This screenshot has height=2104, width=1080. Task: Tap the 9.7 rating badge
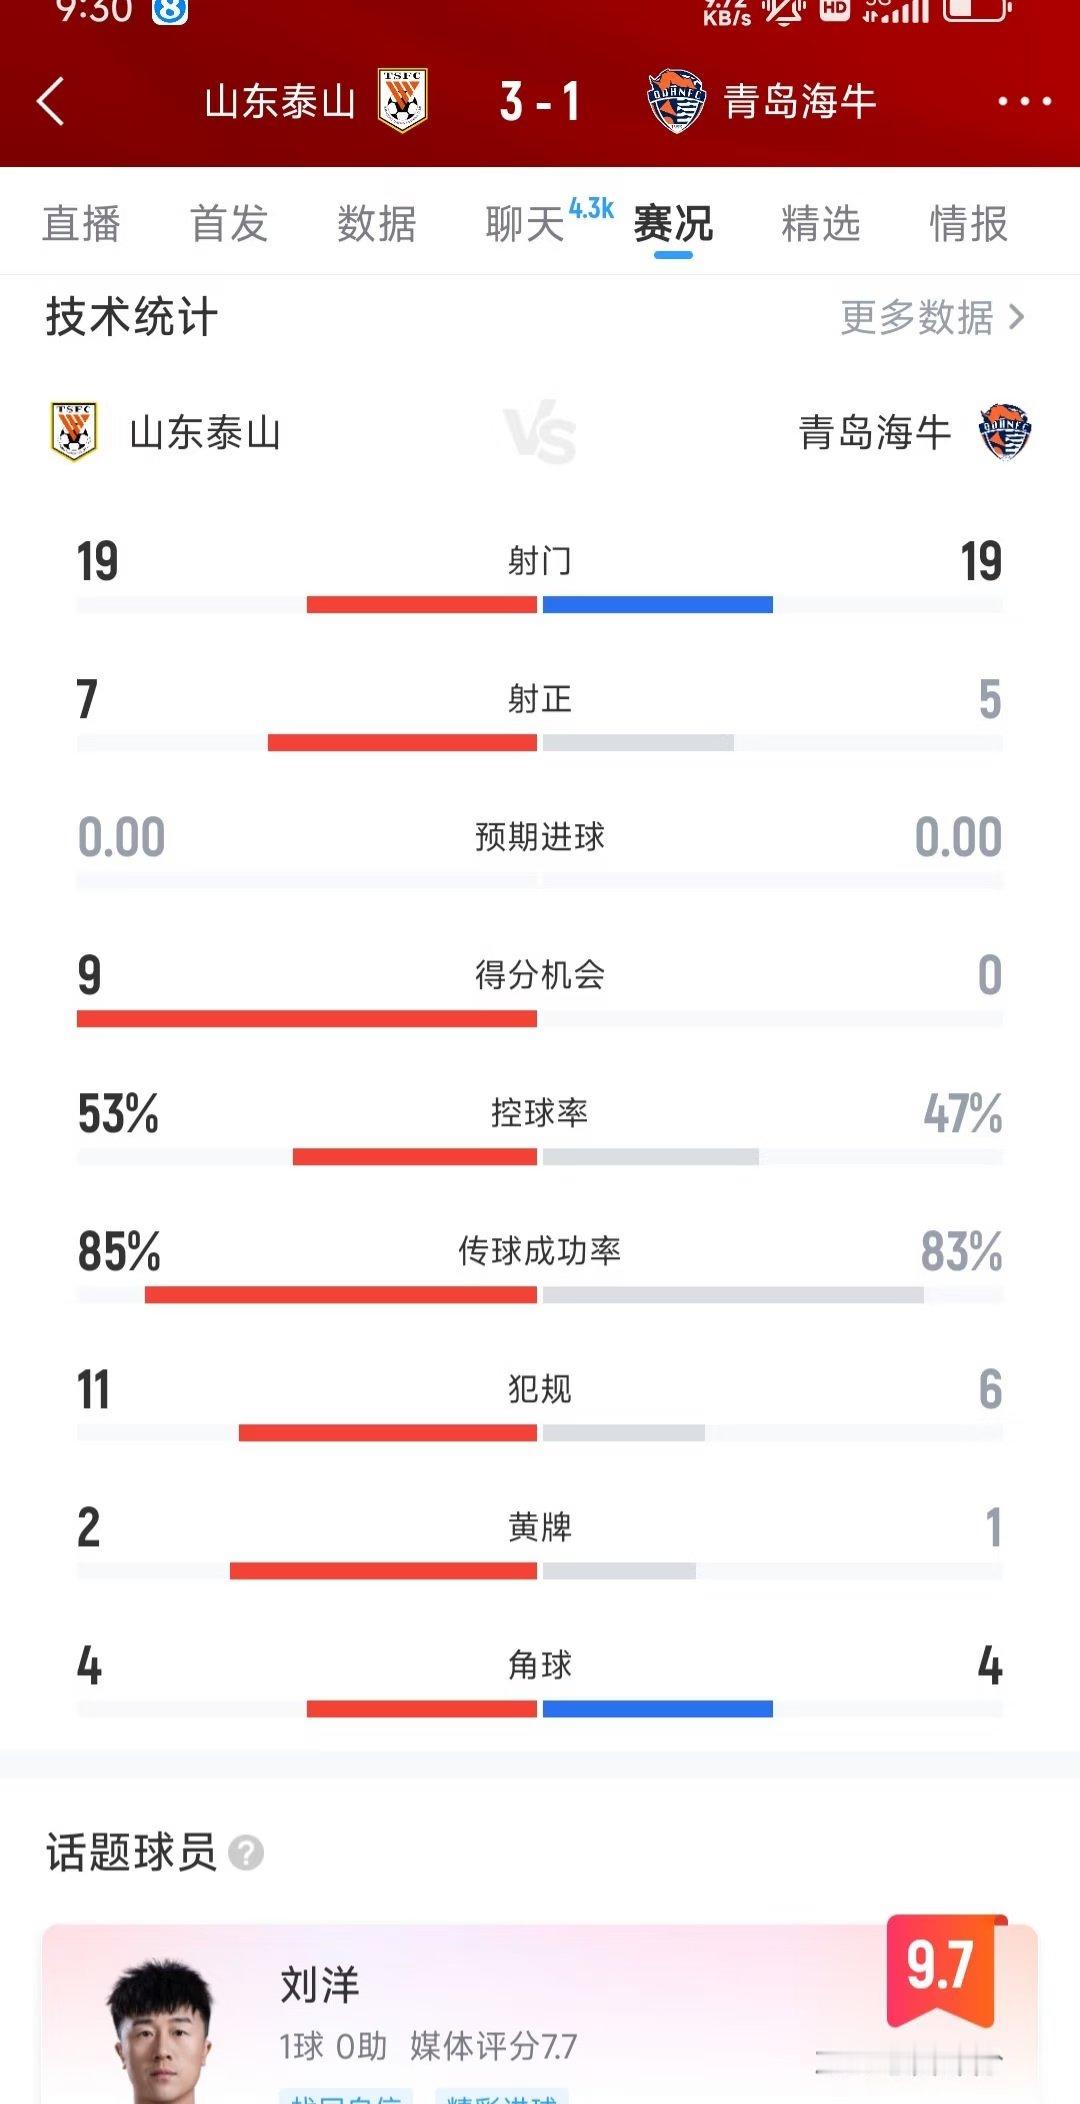[x=941, y=1970]
